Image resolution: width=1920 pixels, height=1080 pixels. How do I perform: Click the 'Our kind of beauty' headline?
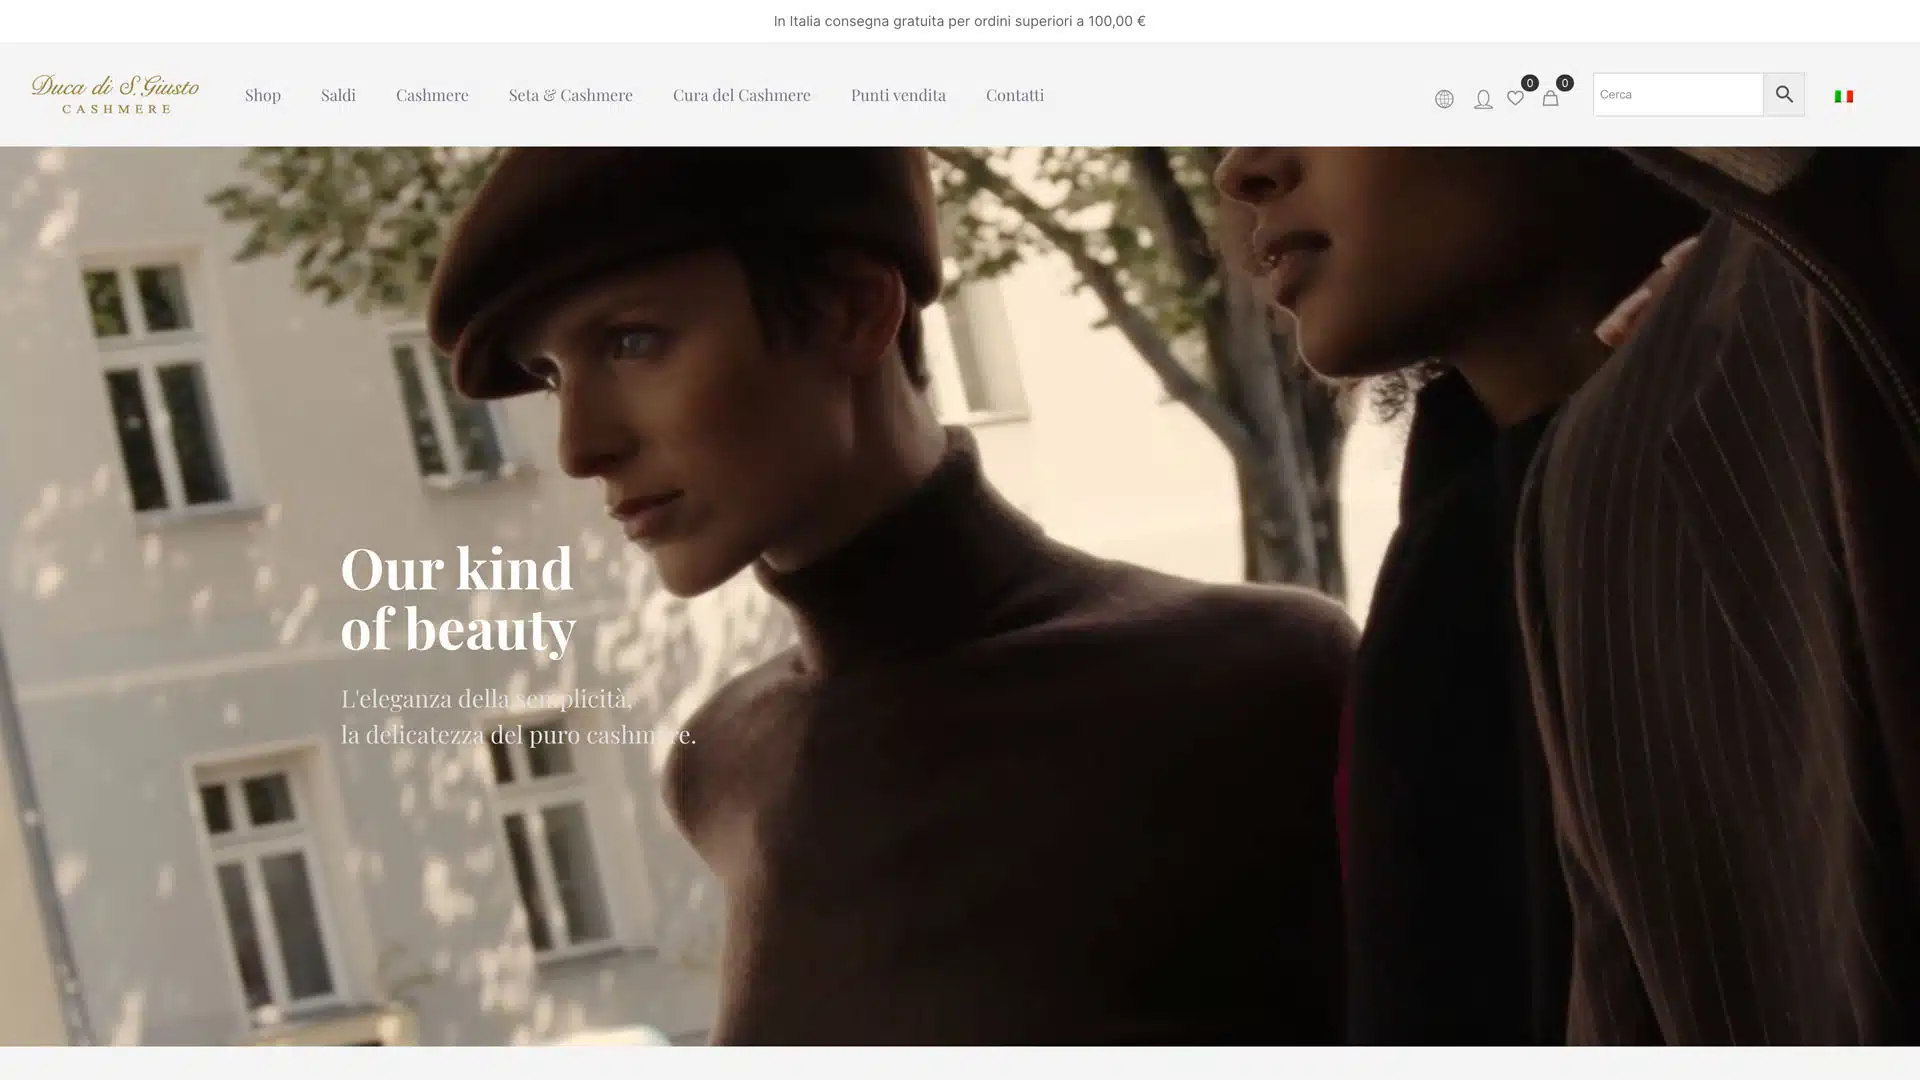(458, 598)
